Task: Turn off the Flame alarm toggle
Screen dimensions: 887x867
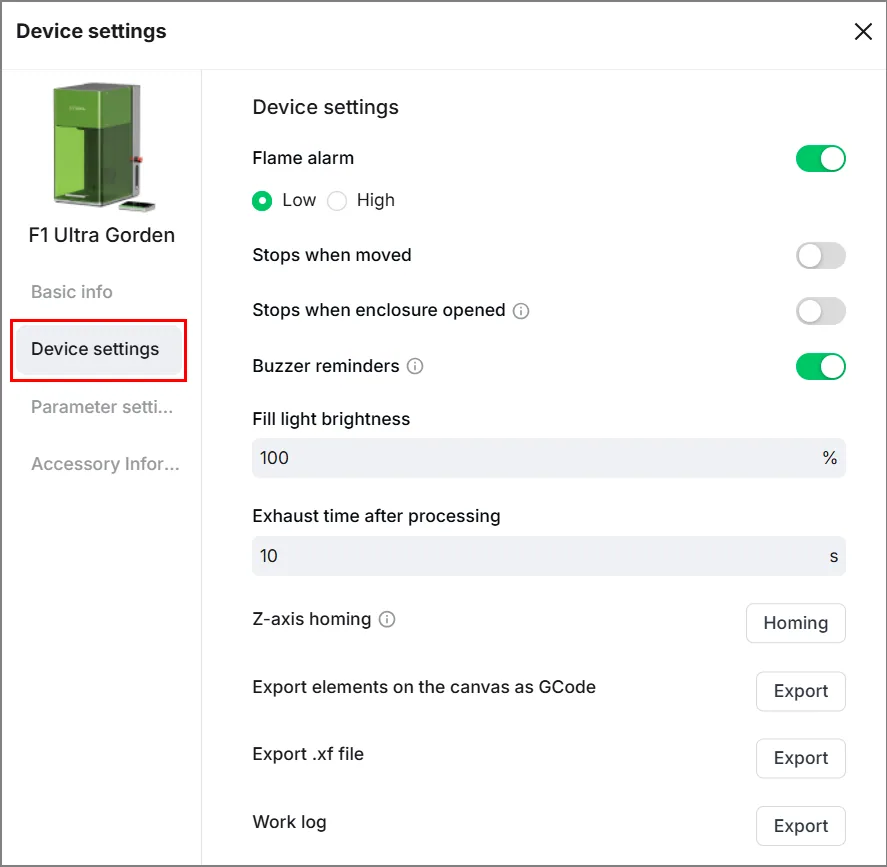Action: tap(820, 158)
